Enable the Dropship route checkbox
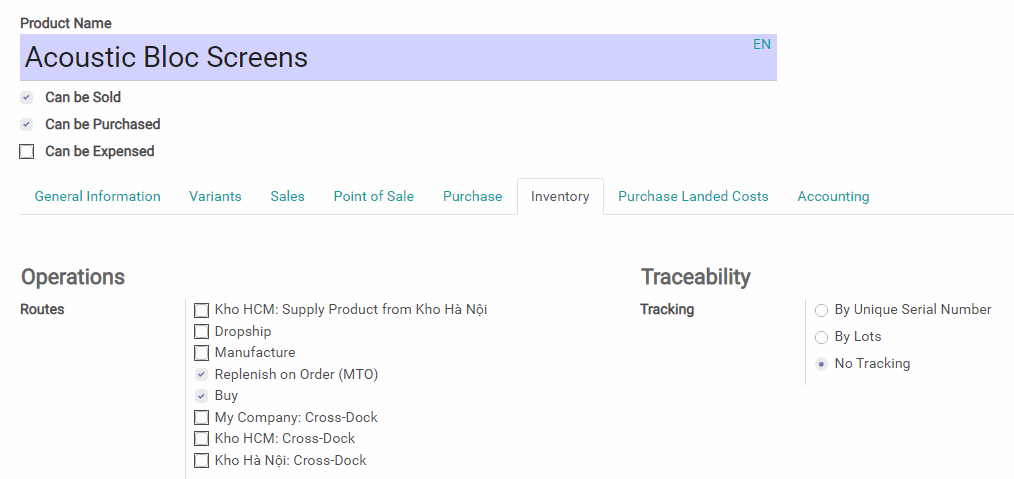This screenshot has height=479, width=1014. click(x=202, y=331)
